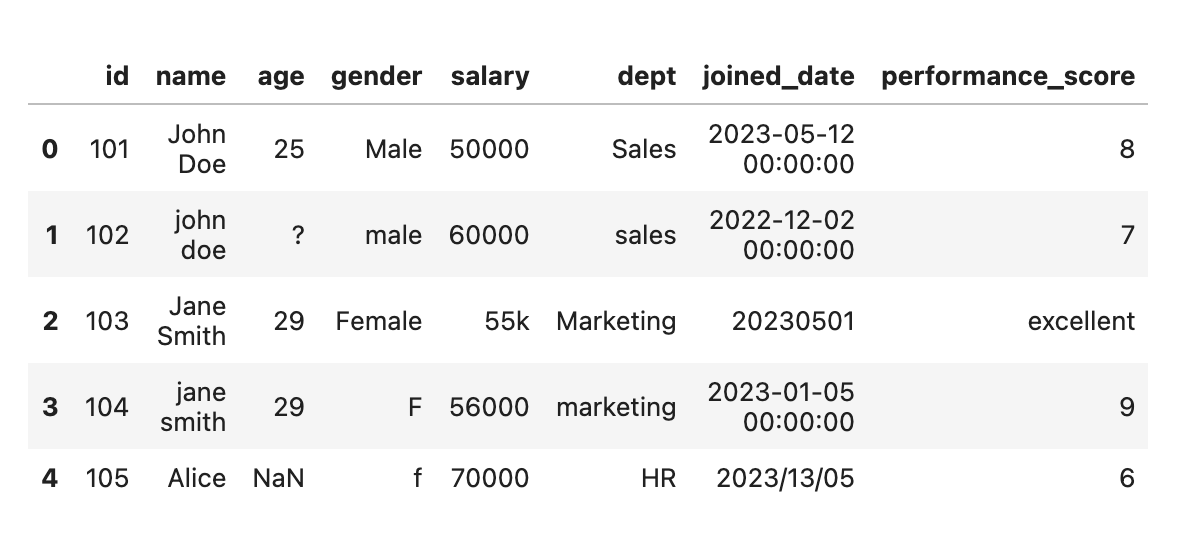
Task: Click the '2023/13/05' joined date cell
Action: (785, 478)
